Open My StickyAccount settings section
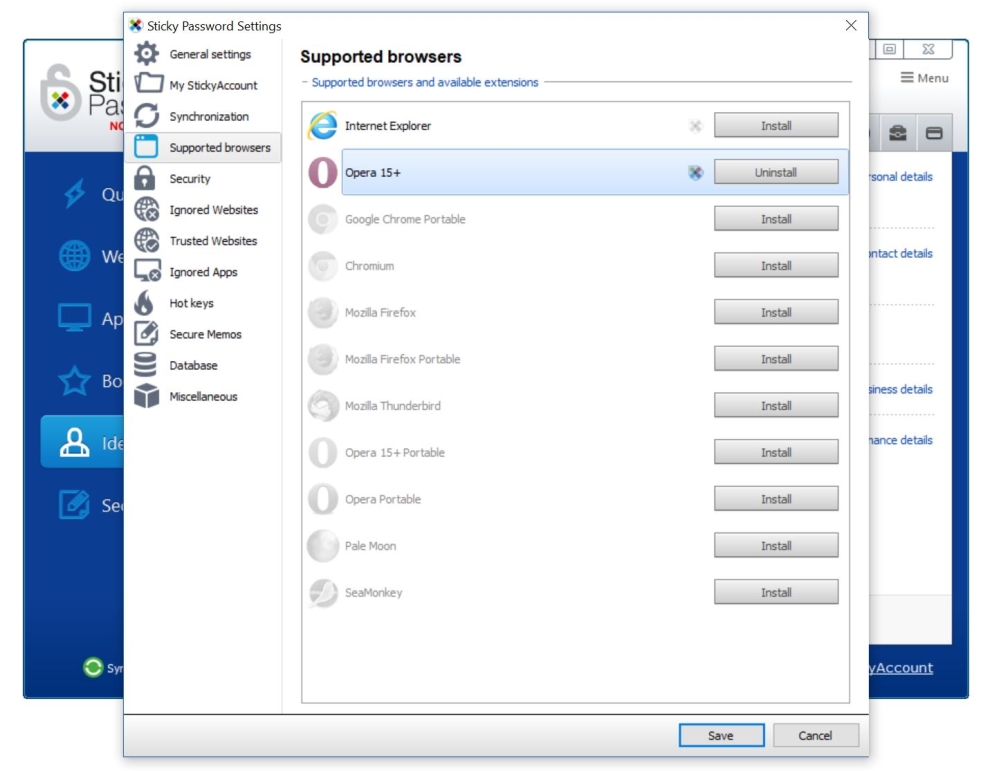The image size is (983, 771). tap(213, 85)
